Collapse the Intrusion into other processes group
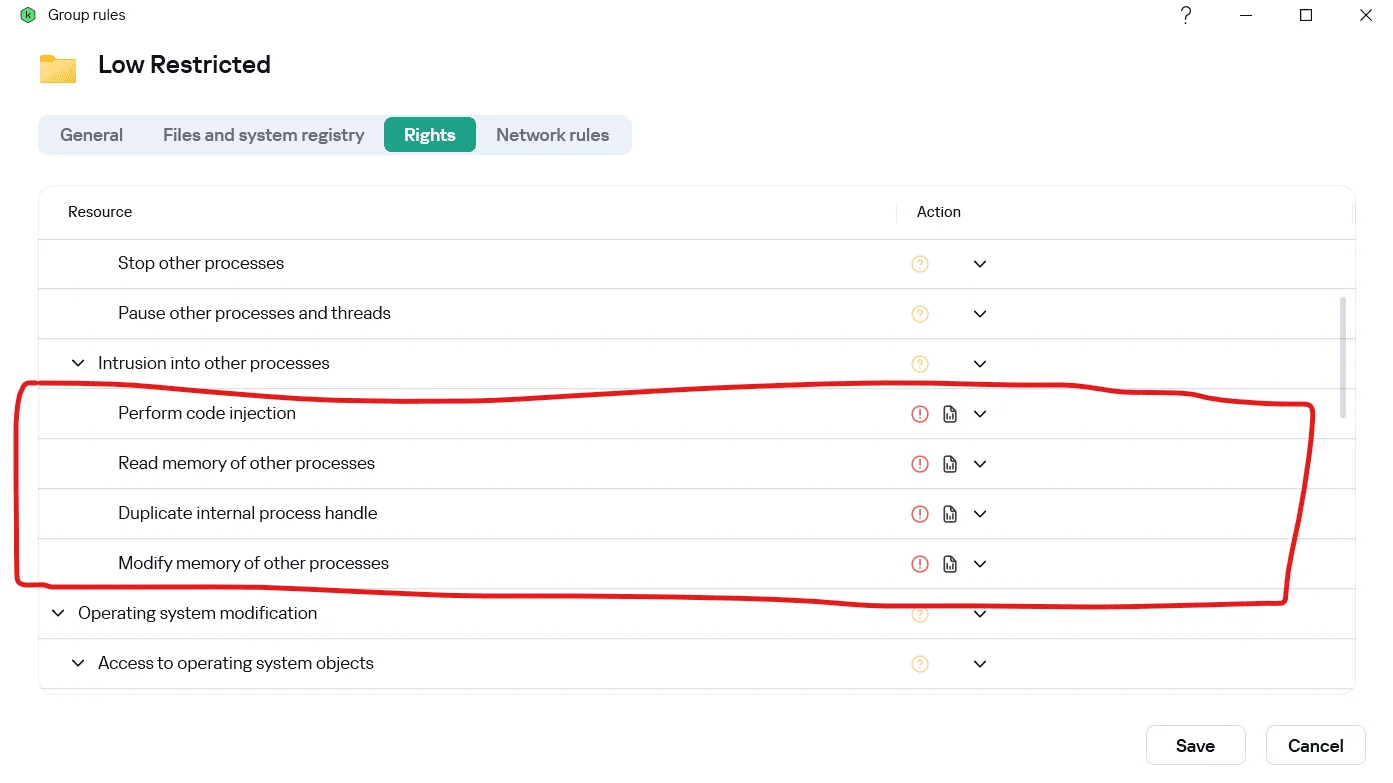This screenshot has height=783, width=1393. 78,364
